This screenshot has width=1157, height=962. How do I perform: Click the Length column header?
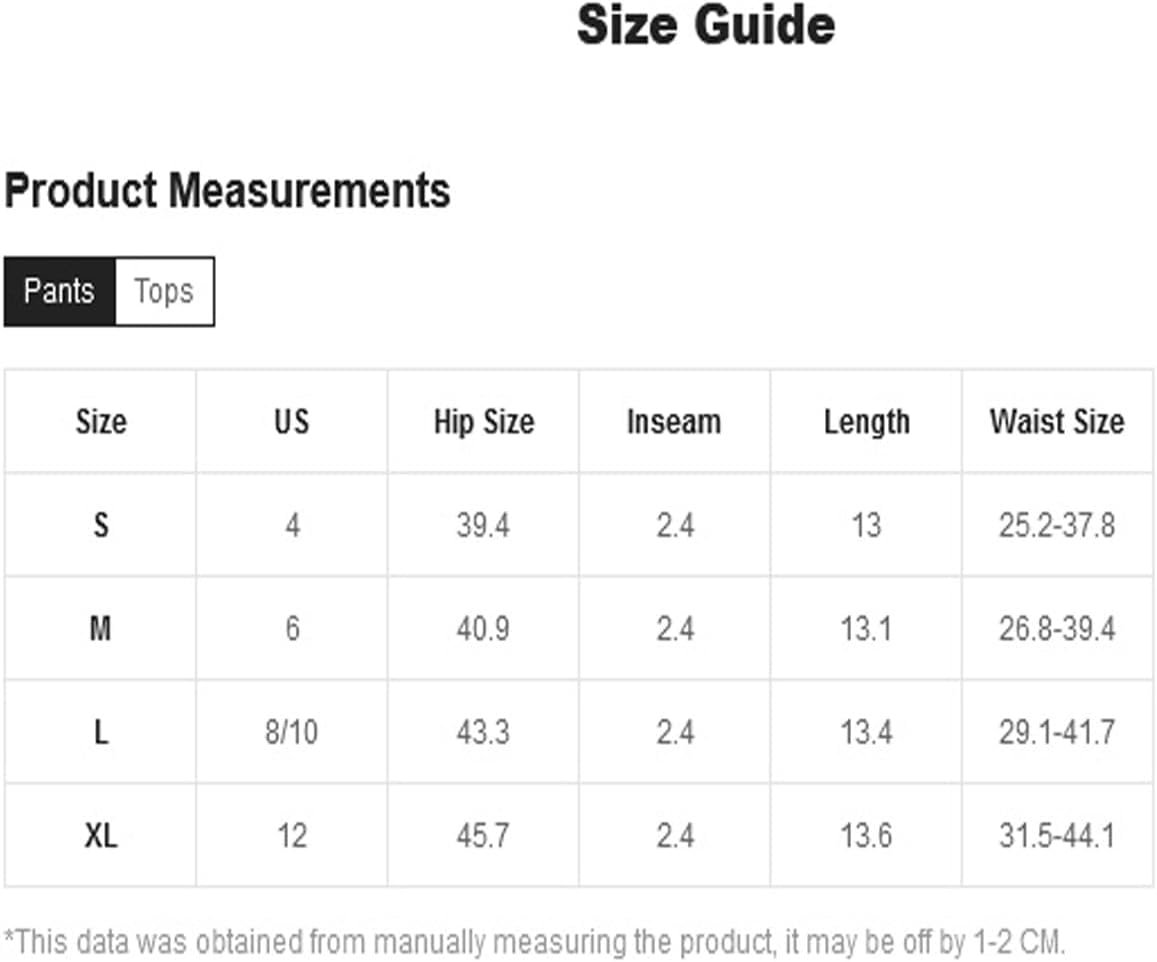click(x=866, y=421)
